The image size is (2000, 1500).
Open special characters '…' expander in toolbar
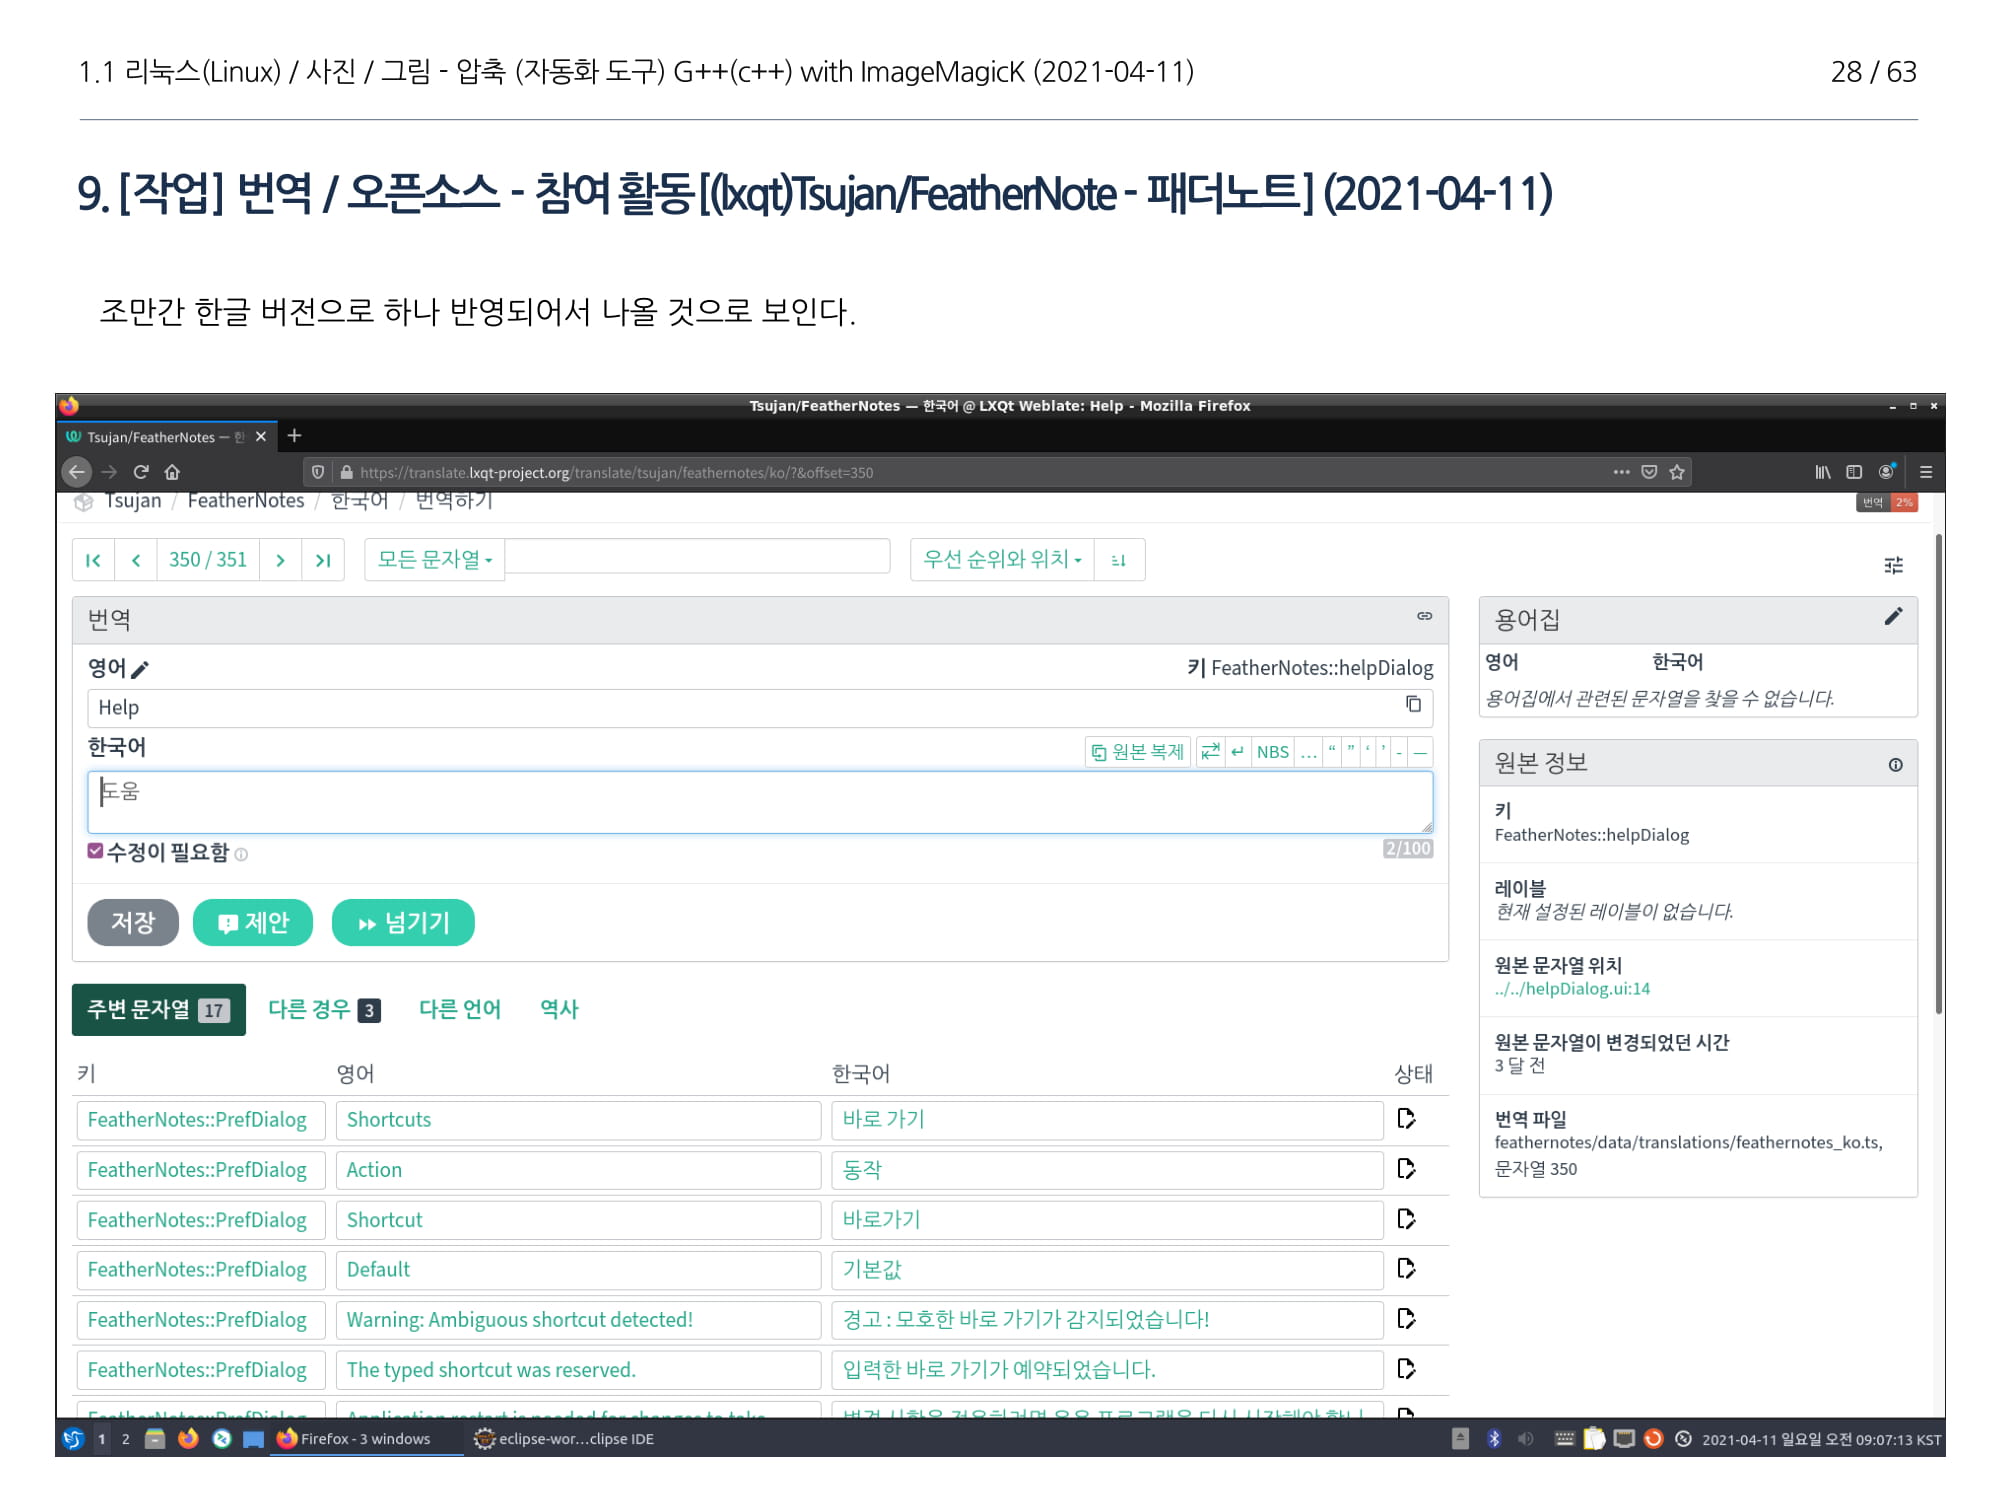(1308, 752)
